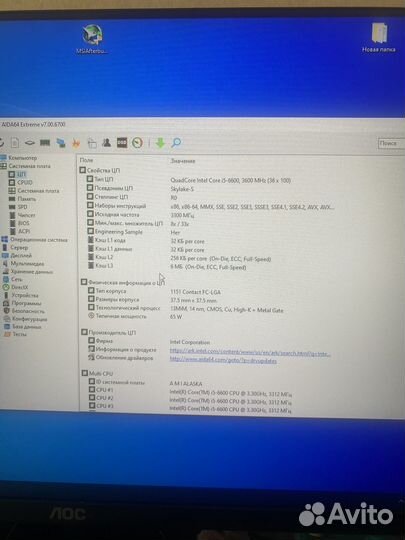Select the Свойства ЦП group header
The image size is (405, 540).
[x=100, y=170]
